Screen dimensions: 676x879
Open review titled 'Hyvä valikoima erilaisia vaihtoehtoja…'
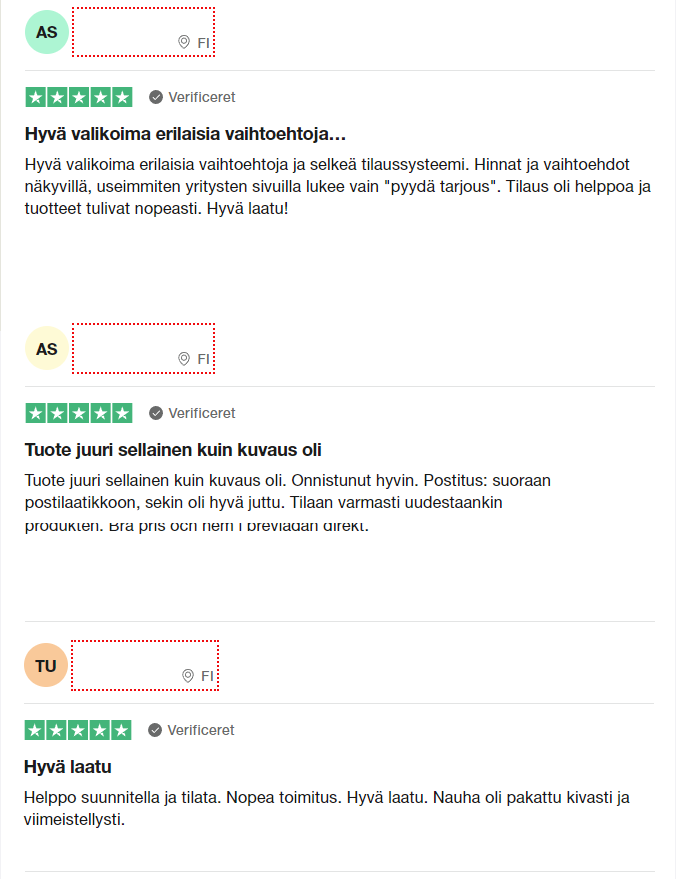tap(185, 134)
